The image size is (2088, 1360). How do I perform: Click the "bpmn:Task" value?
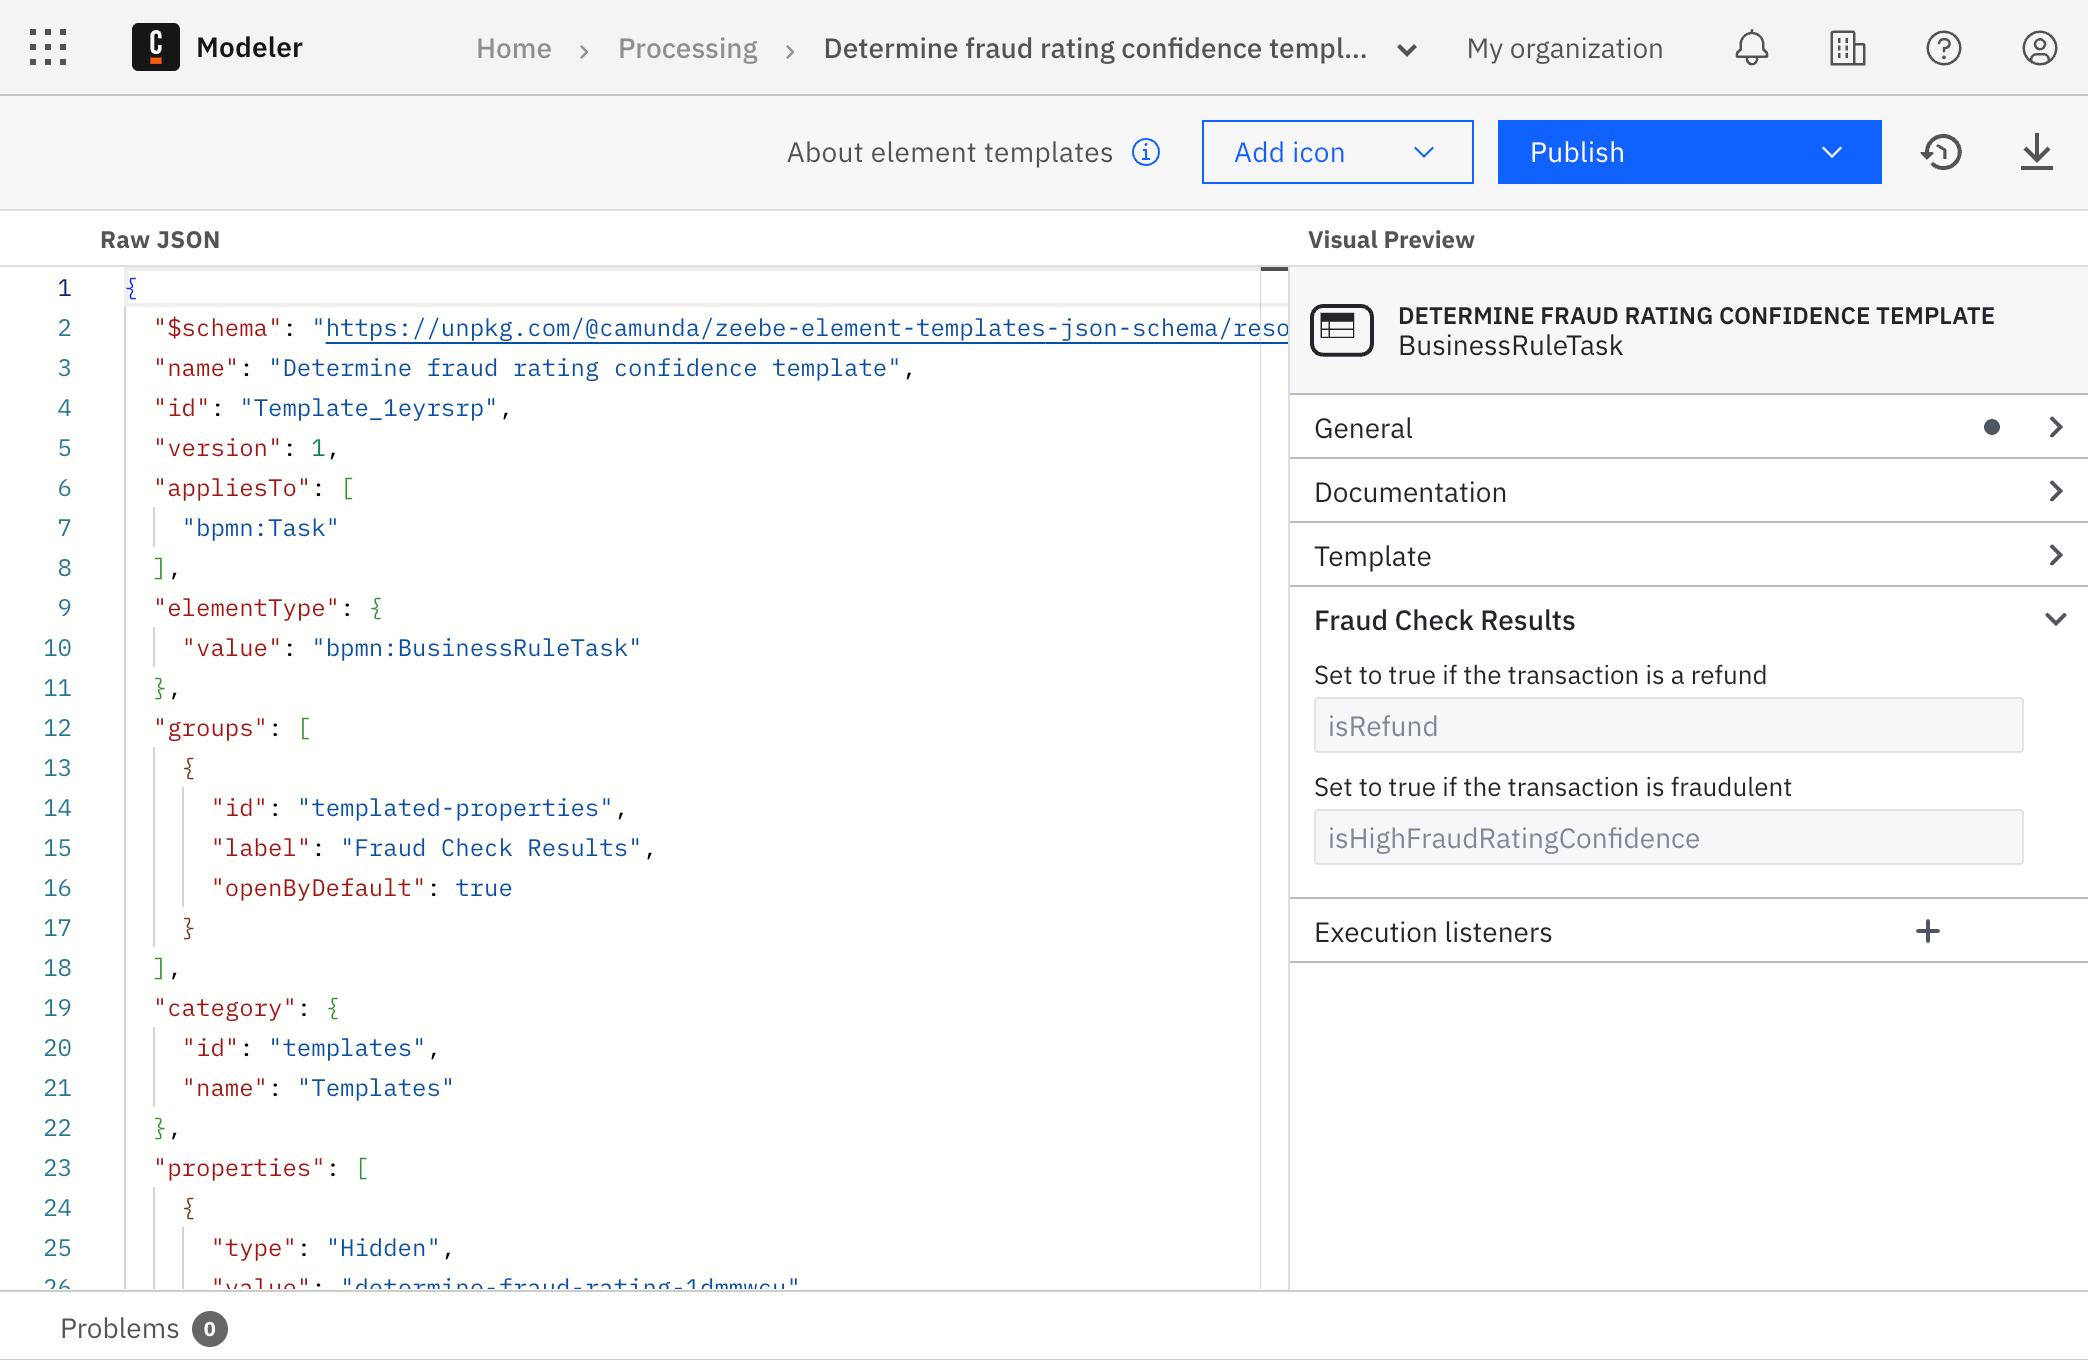pyautogui.click(x=261, y=528)
